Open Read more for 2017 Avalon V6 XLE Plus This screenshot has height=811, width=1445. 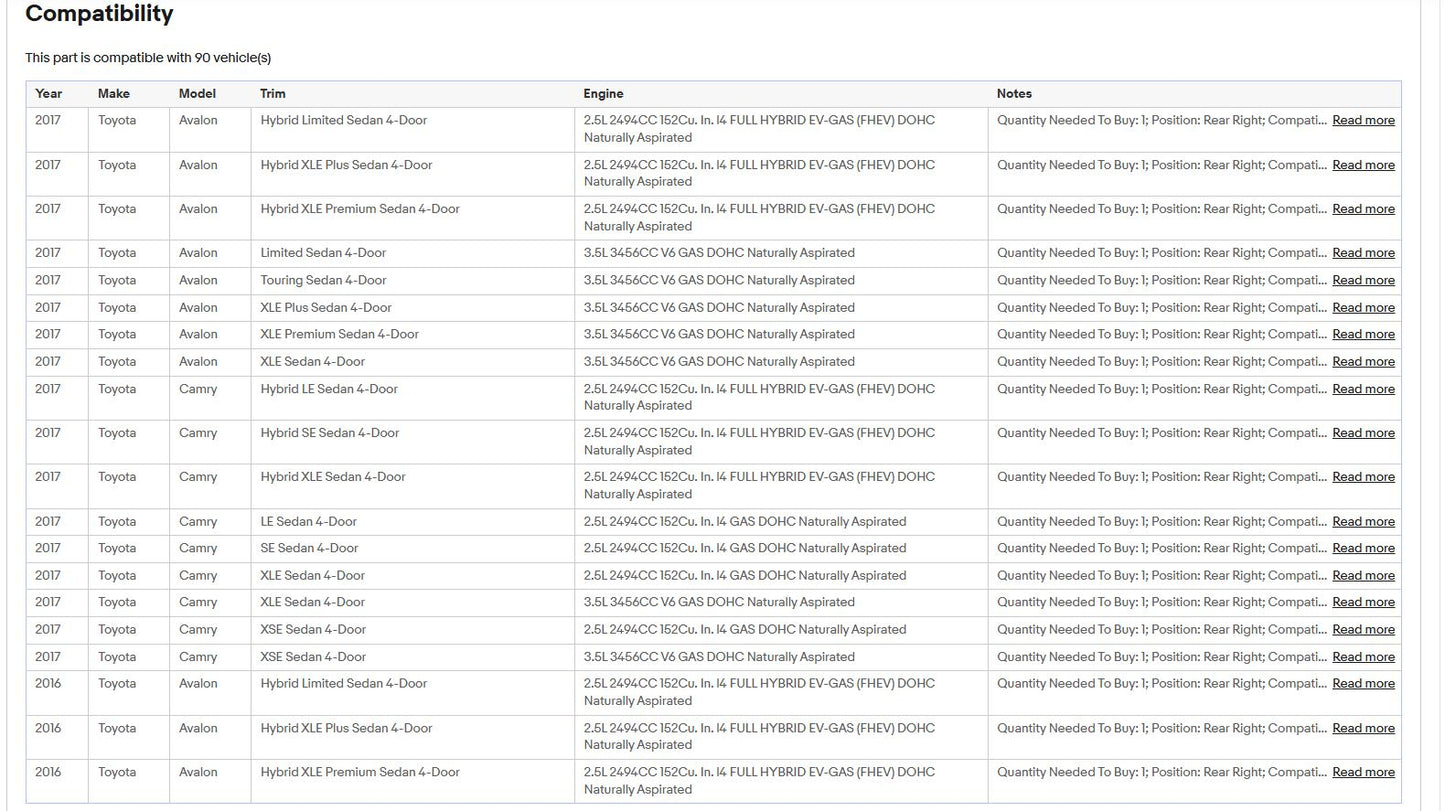coord(1363,307)
